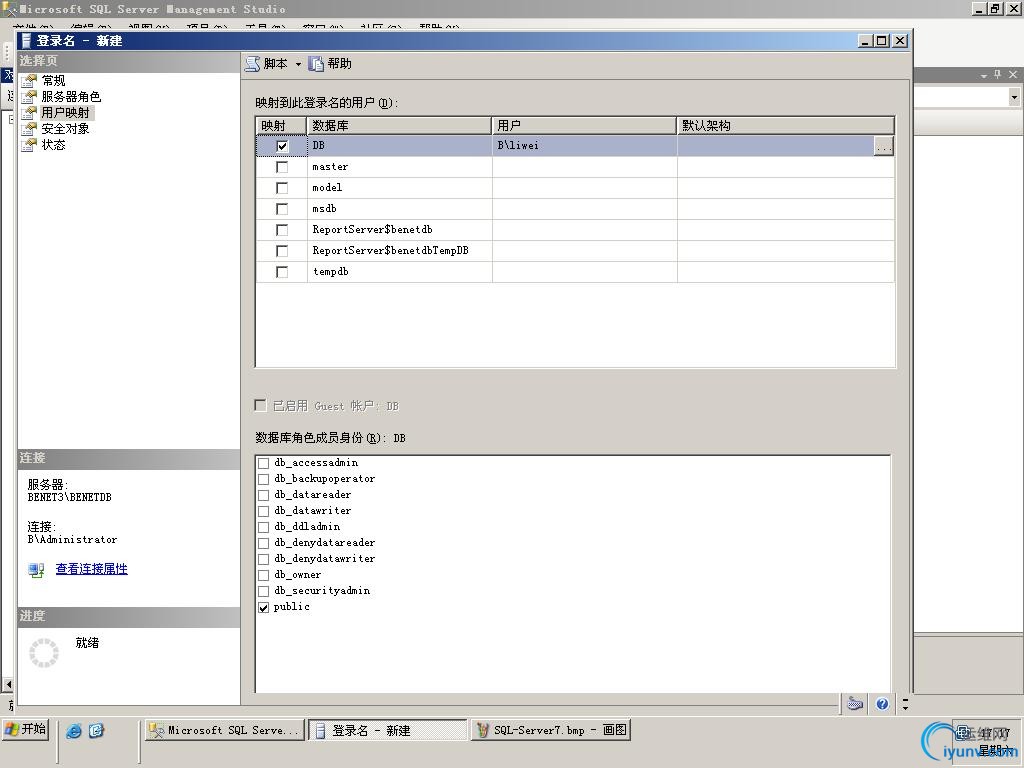Enable db_denydatareader role membership

[x=264, y=543]
